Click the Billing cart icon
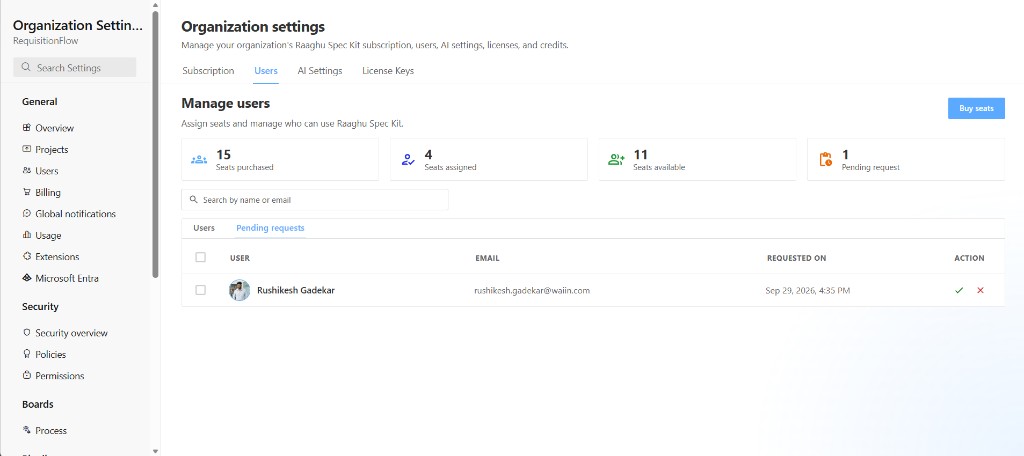The image size is (1024, 456). 27,192
